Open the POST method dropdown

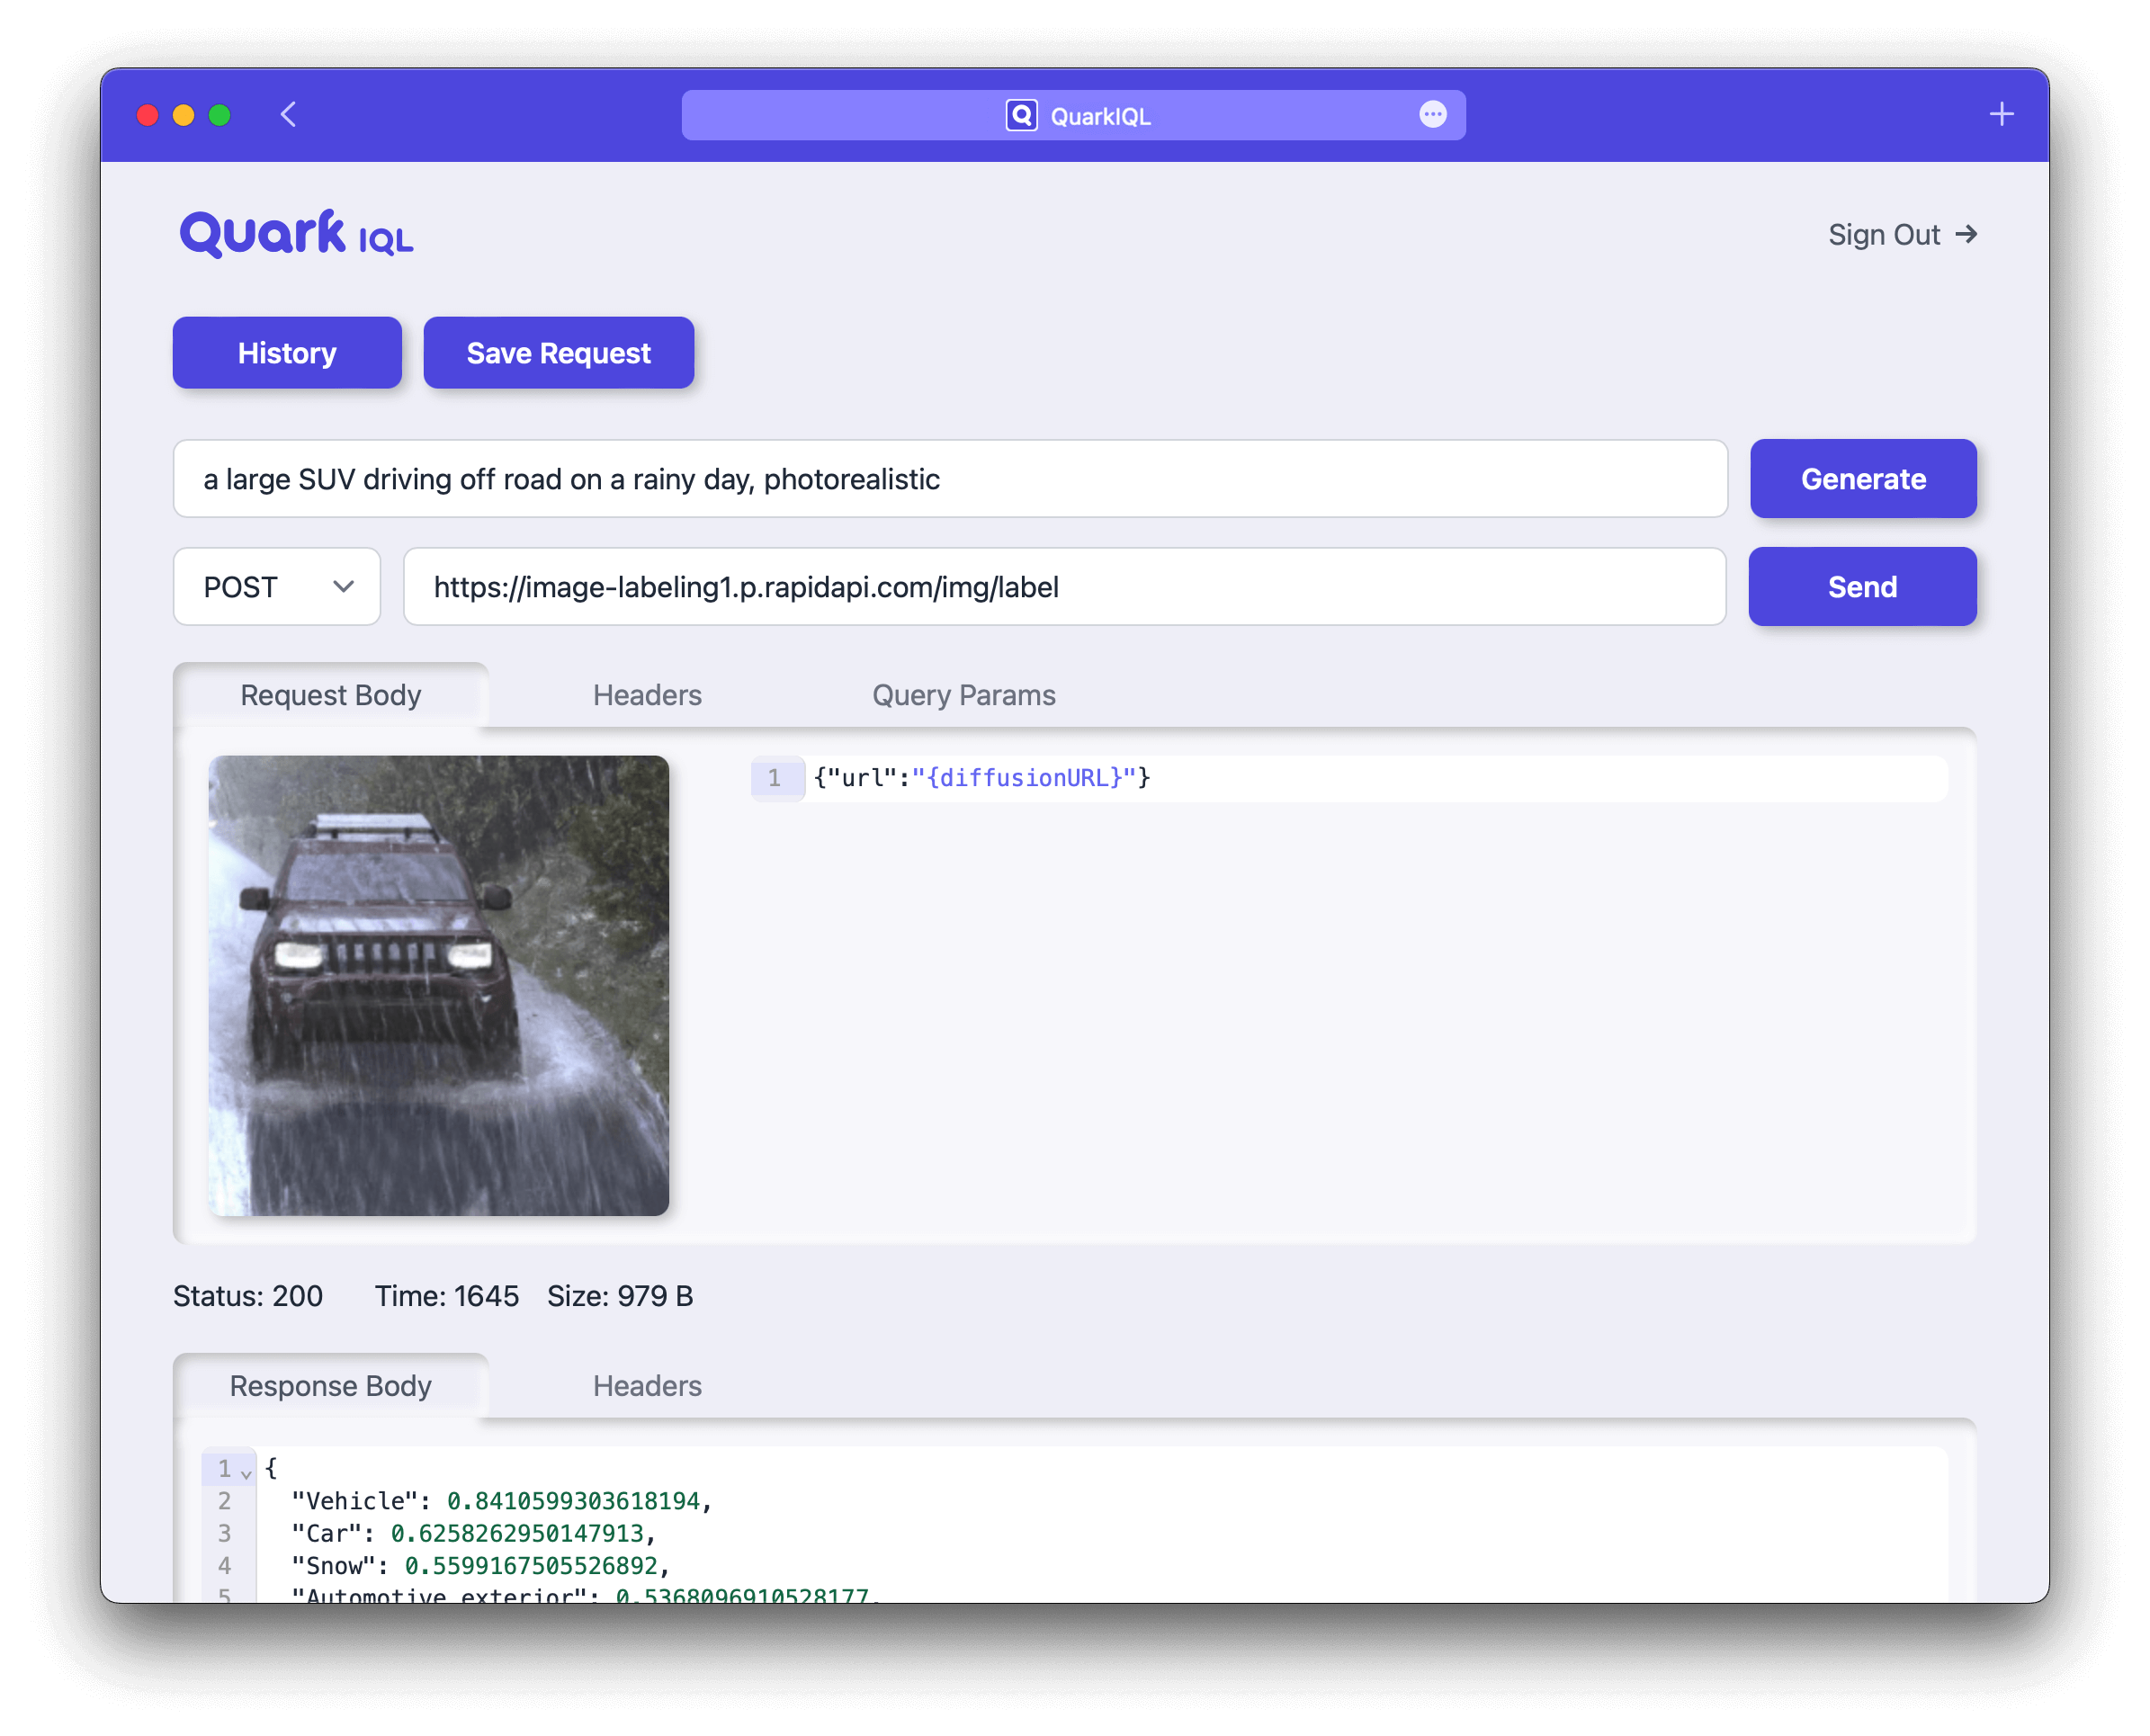click(277, 587)
